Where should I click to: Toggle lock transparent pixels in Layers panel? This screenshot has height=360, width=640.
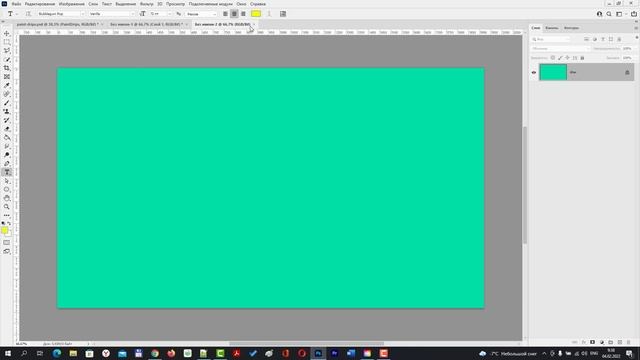point(553,58)
